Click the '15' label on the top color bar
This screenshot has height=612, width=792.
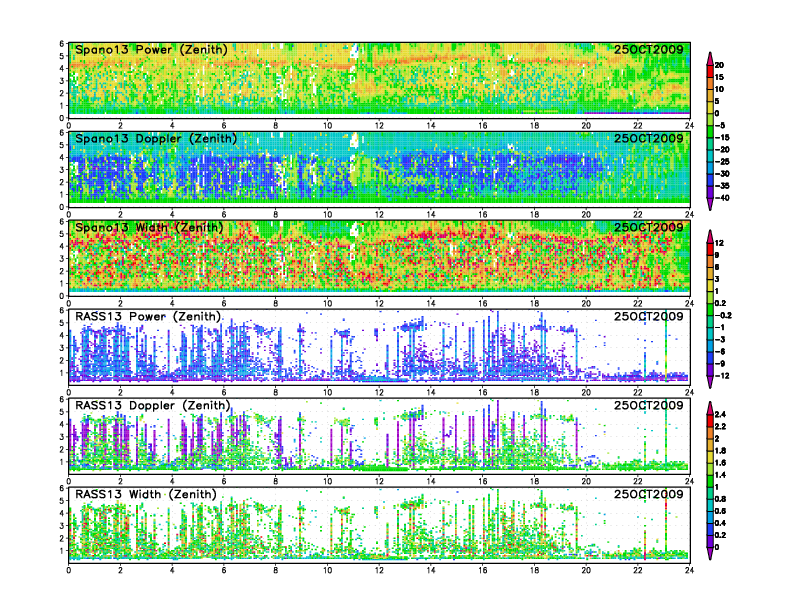719,77
